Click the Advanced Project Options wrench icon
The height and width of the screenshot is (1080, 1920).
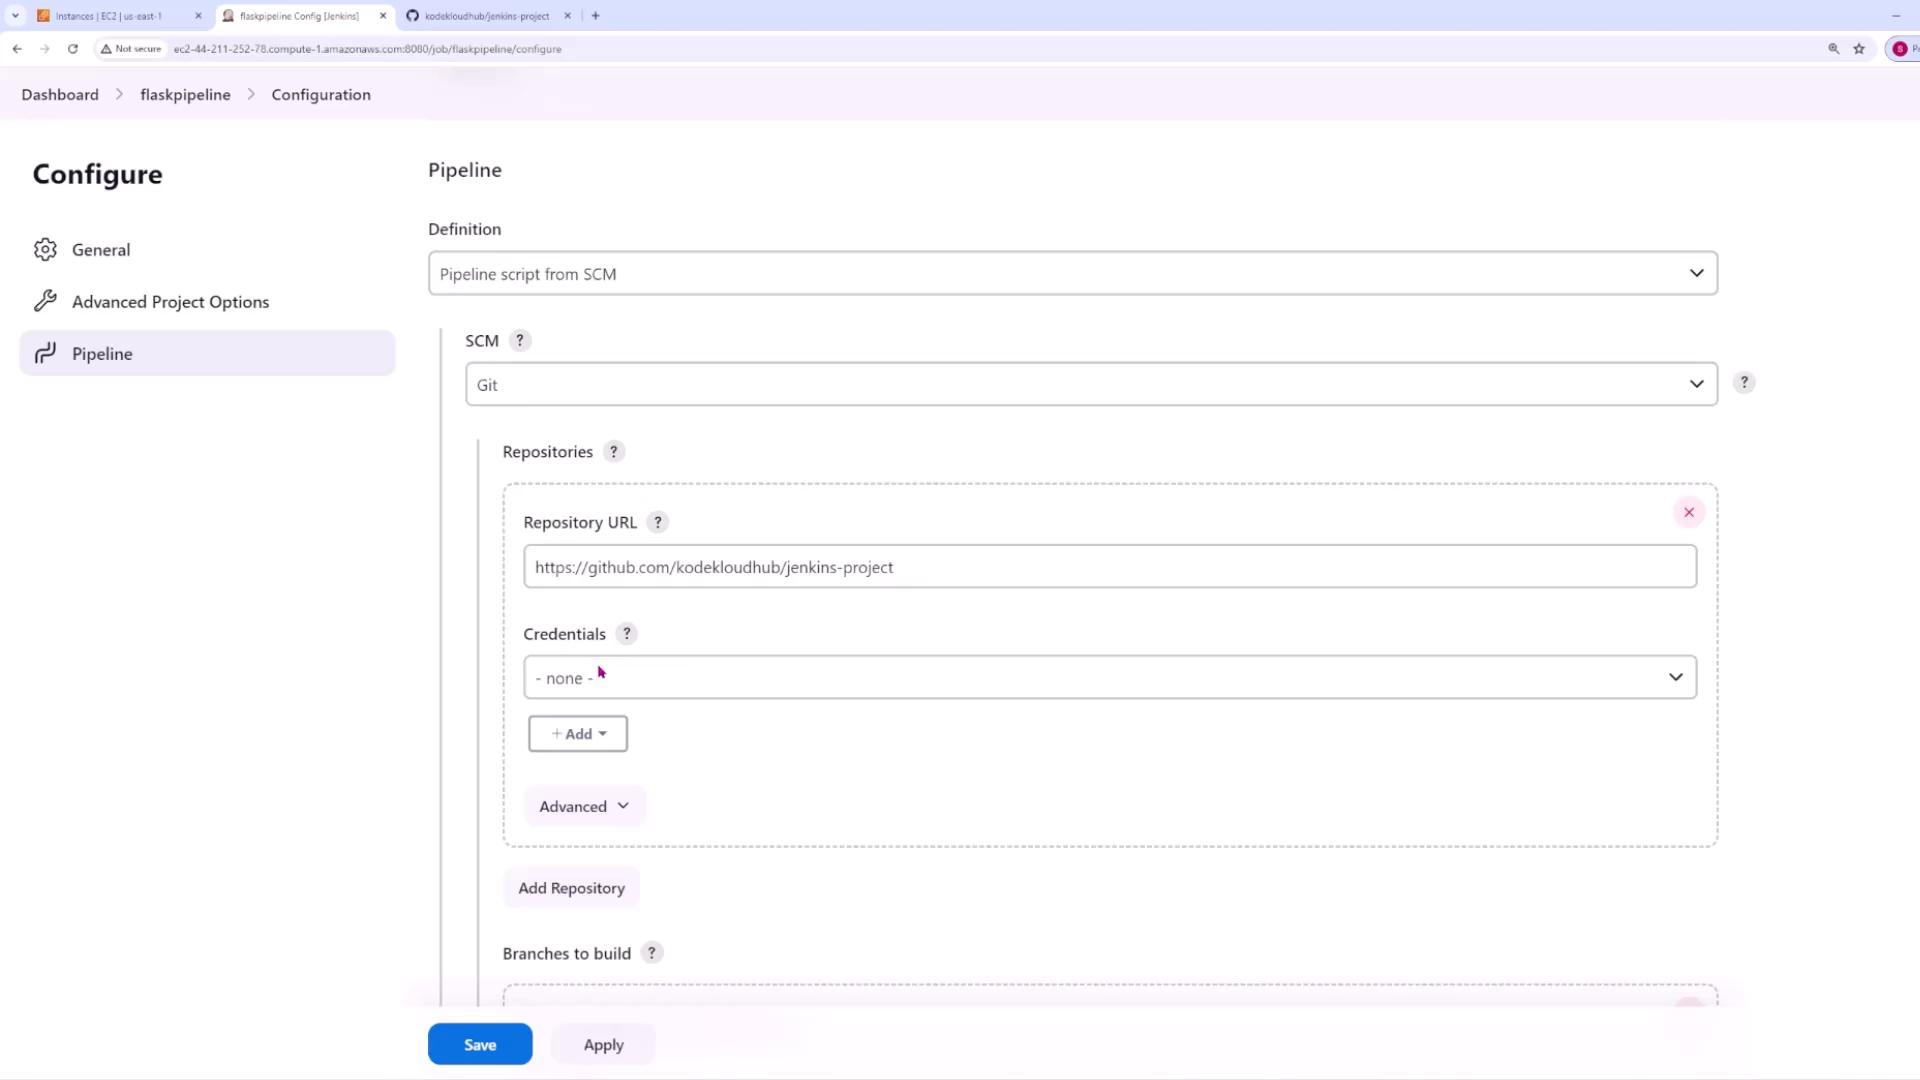(x=45, y=301)
